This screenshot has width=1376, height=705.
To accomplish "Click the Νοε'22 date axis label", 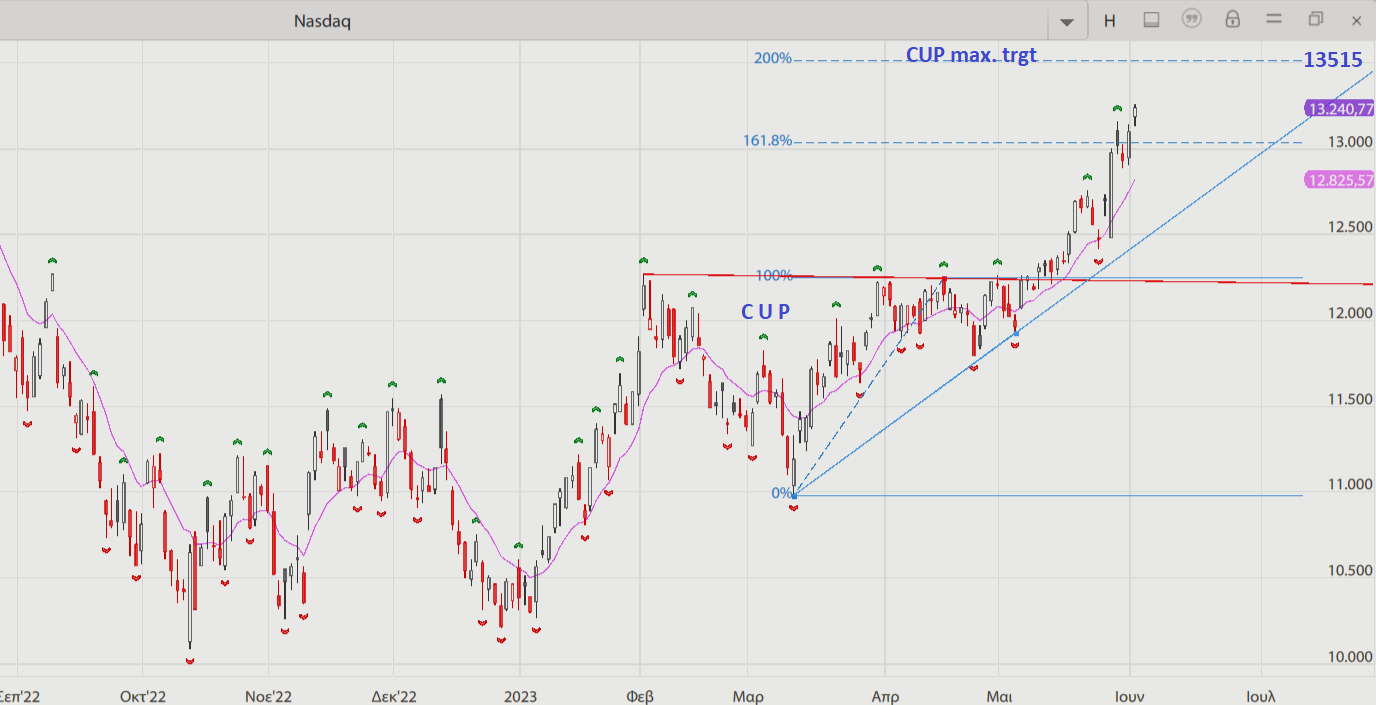I will pos(268,696).
